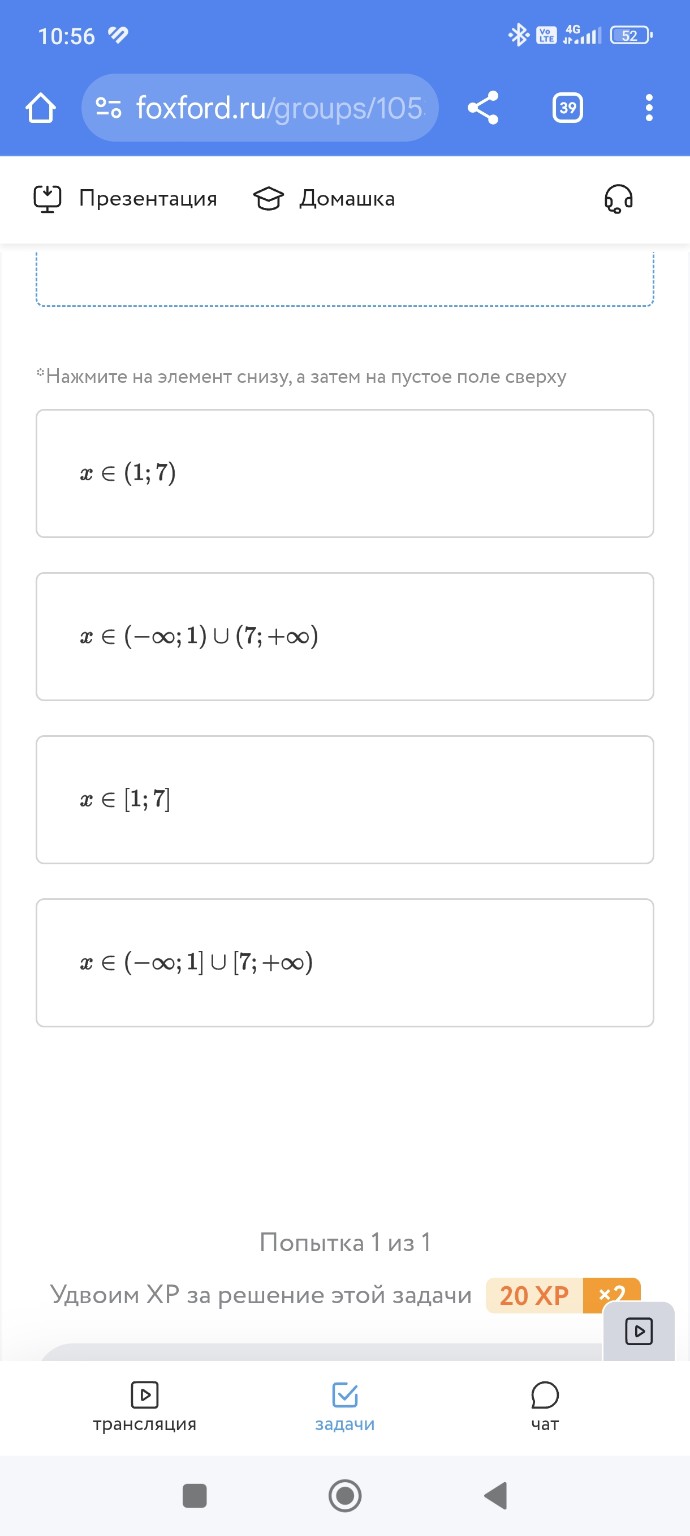Switch to the чат tab
This screenshot has height=1536, width=690.
pyautogui.click(x=545, y=1406)
